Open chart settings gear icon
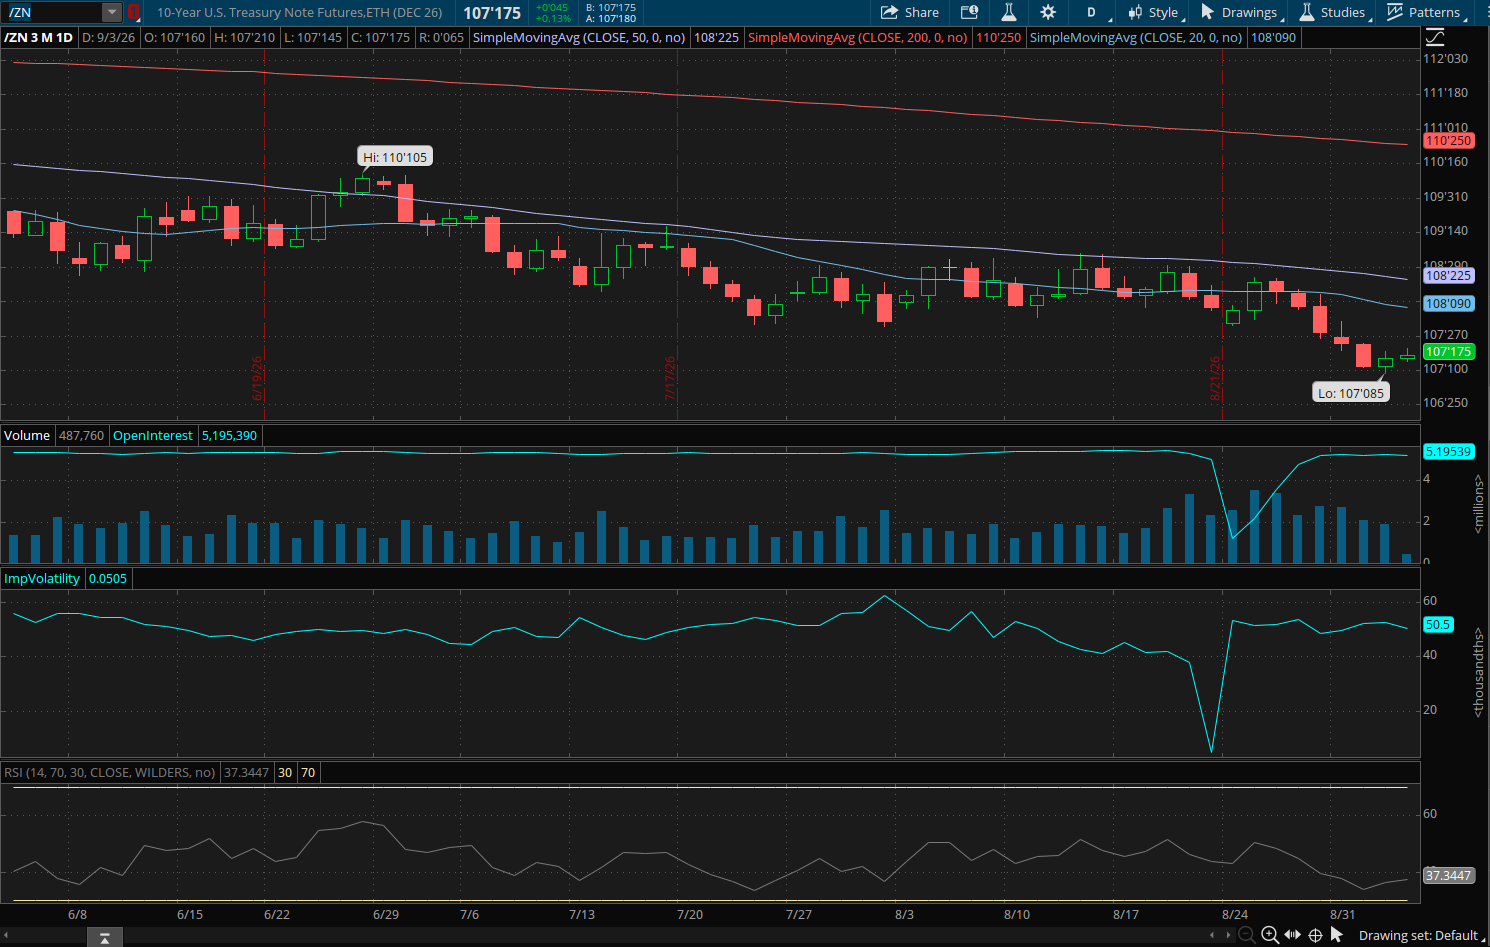 [1047, 12]
